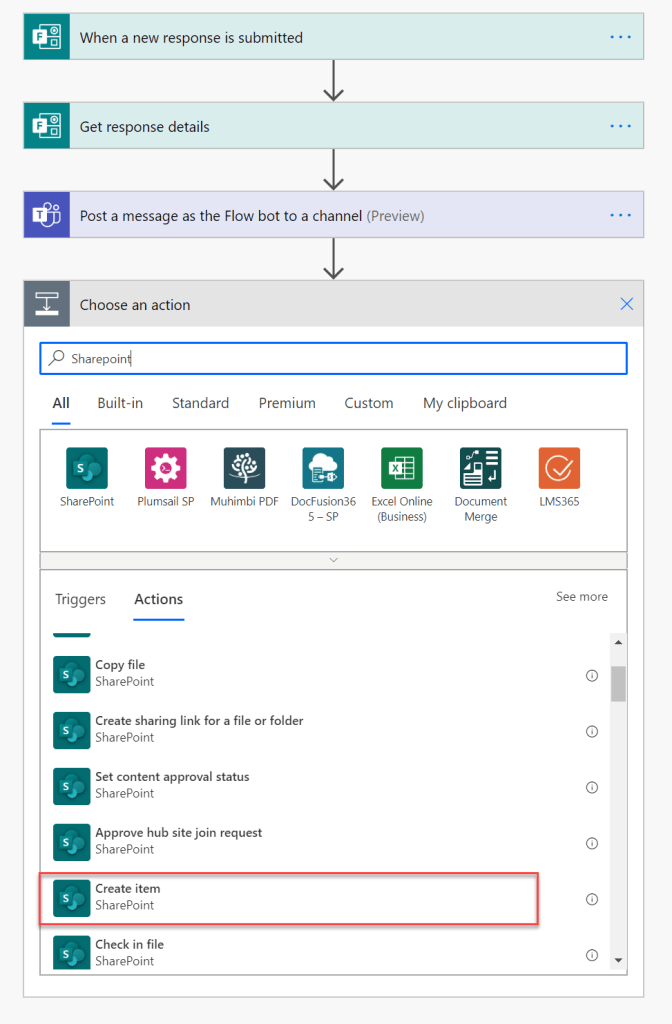Select the SharePoint connector icon

[87, 468]
